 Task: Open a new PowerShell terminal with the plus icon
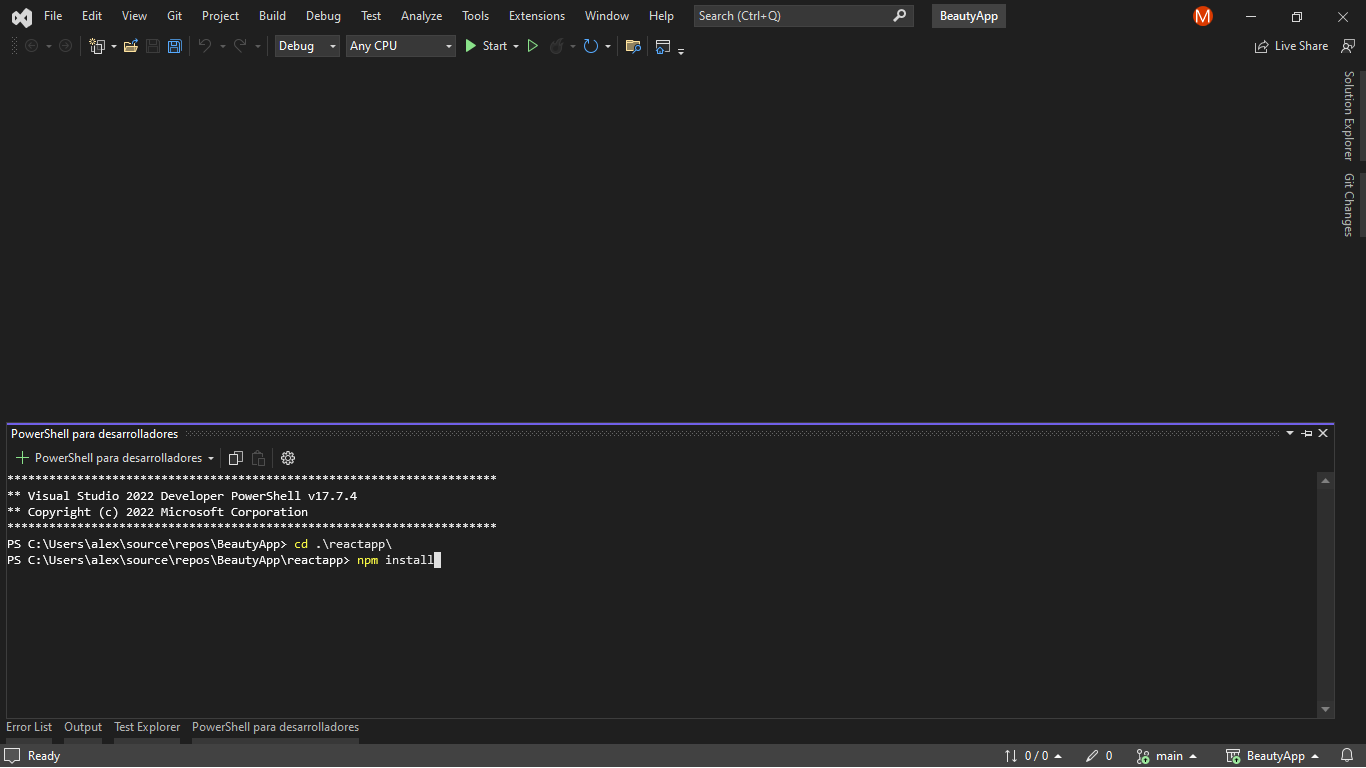coord(20,457)
